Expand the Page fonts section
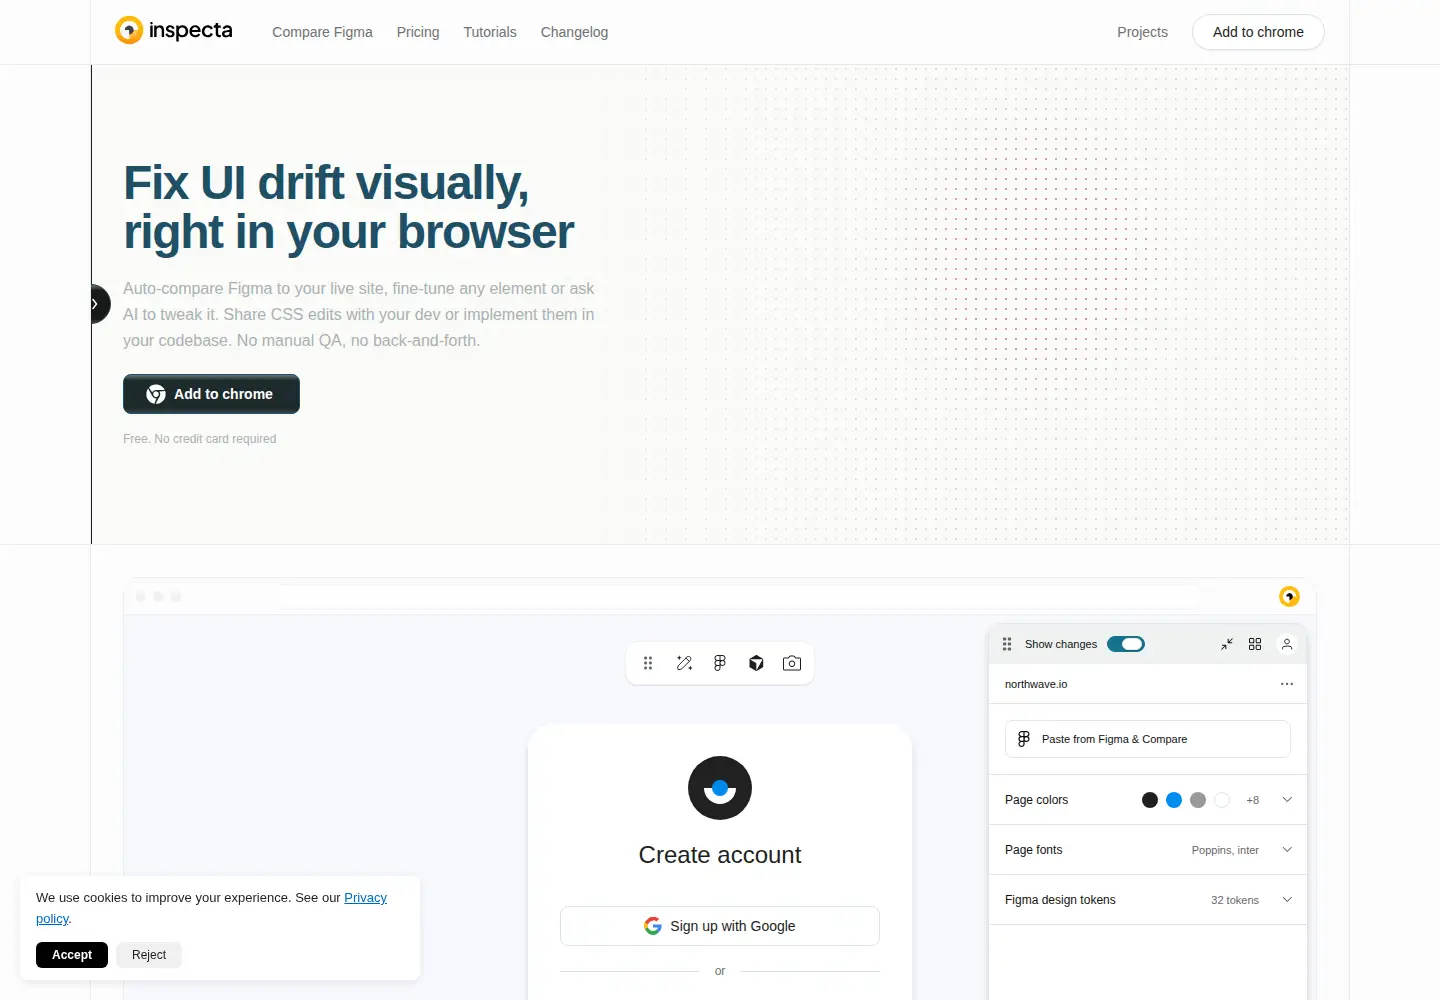 point(1287,850)
